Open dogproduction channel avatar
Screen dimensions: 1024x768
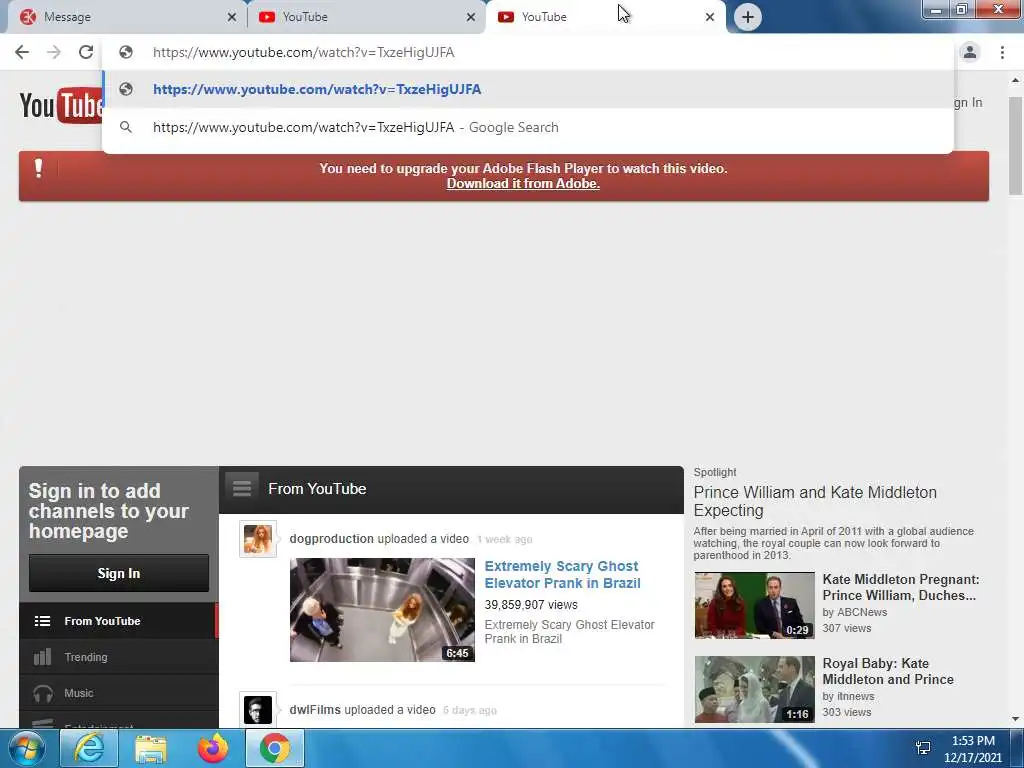(258, 539)
